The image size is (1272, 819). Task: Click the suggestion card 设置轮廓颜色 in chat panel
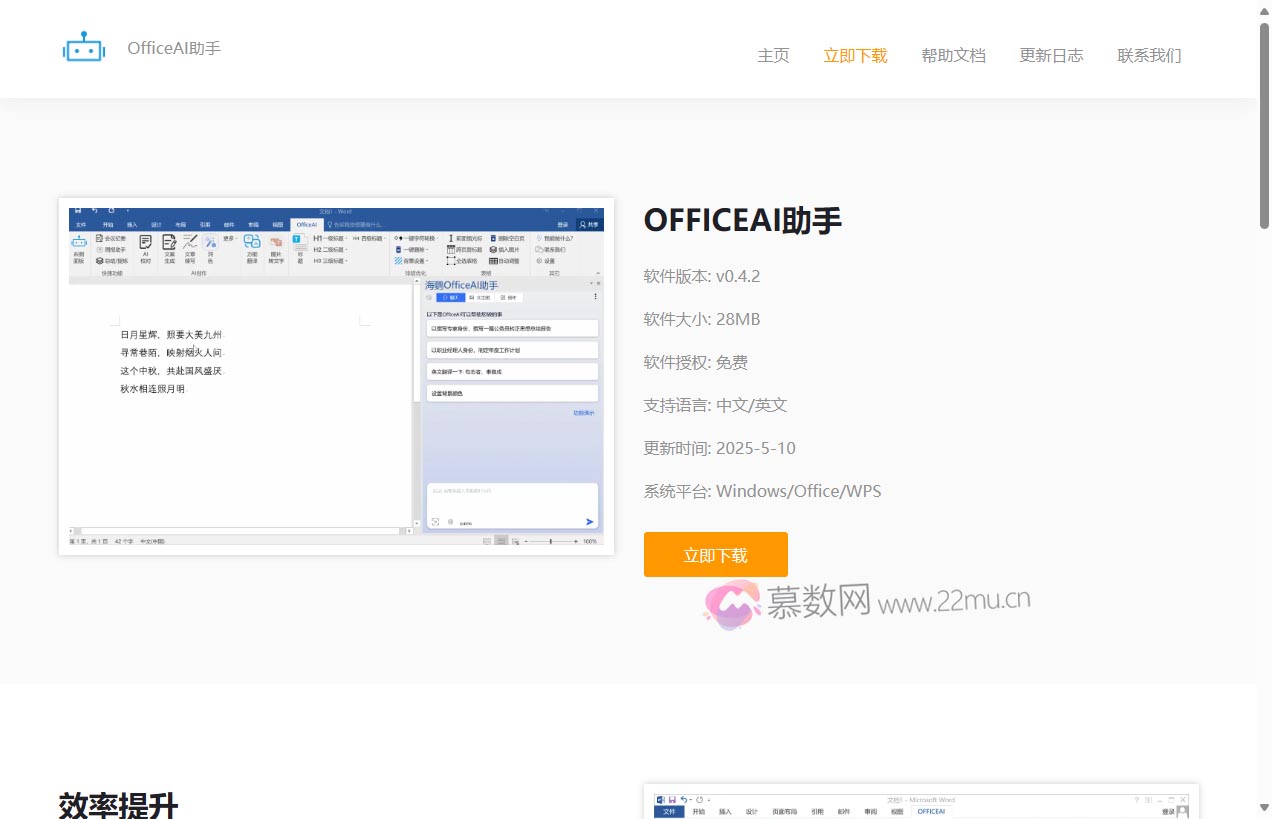tap(511, 392)
